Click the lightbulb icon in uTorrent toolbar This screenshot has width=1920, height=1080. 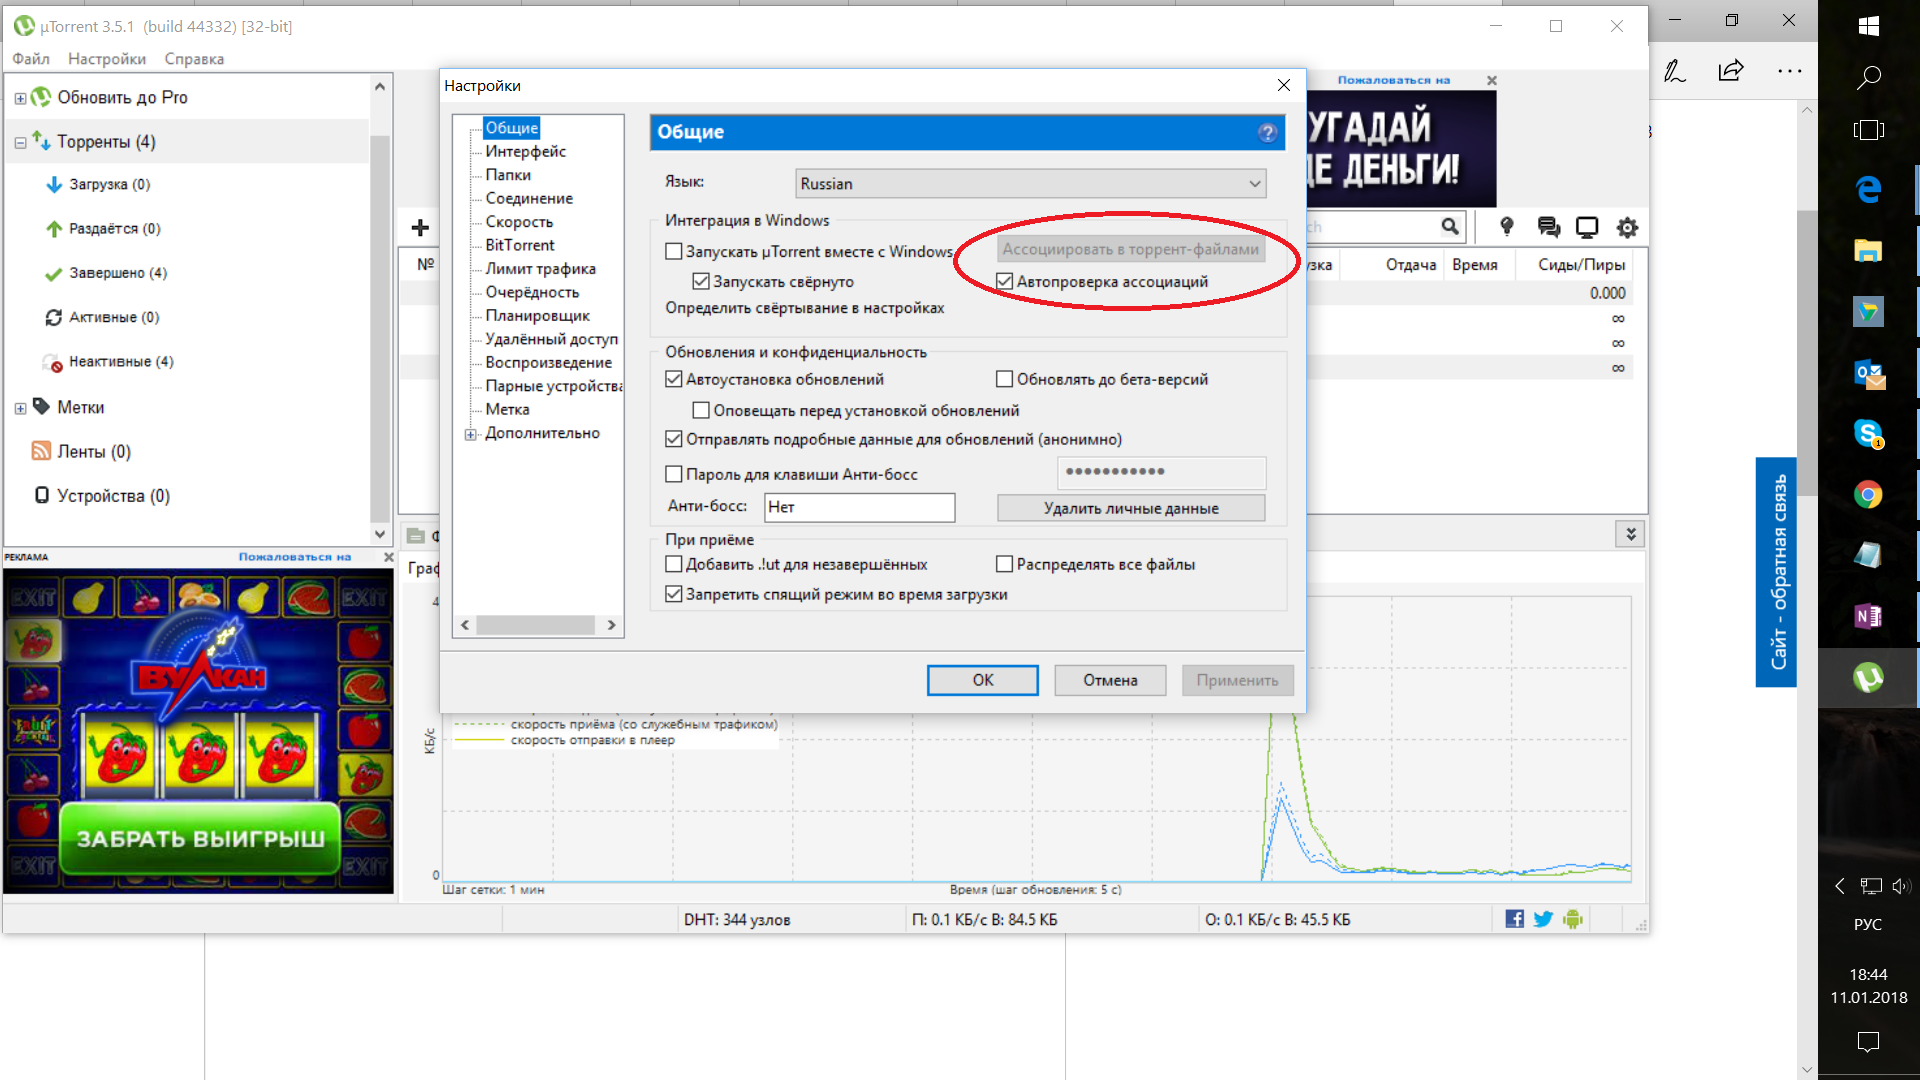point(1507,227)
